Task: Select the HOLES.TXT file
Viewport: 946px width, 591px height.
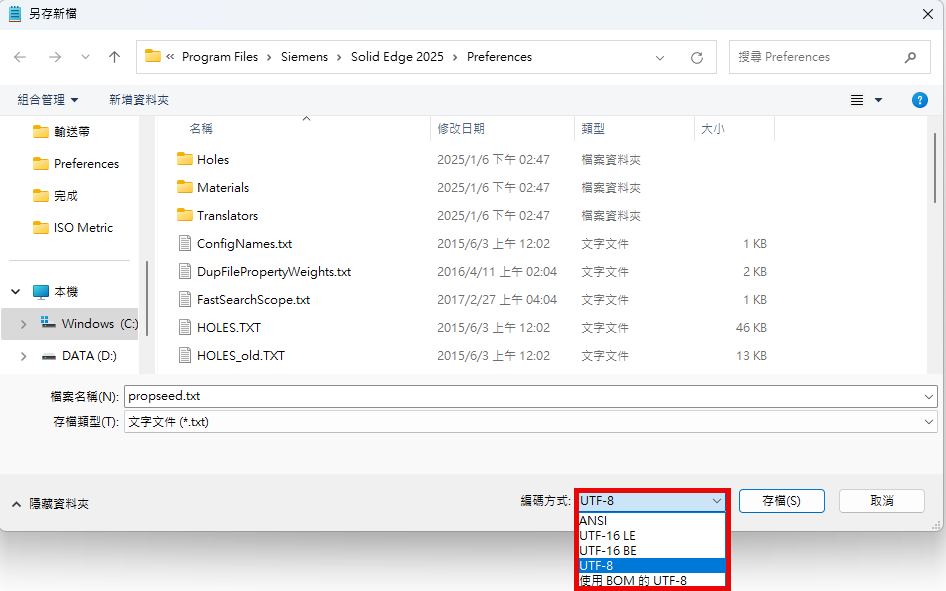Action: click(x=228, y=328)
